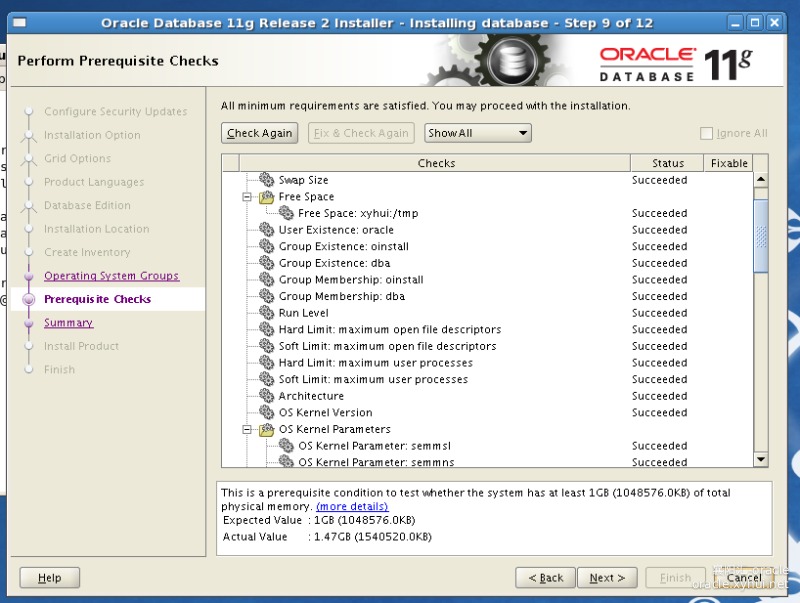The height and width of the screenshot is (603, 800).
Task: Click gear icon next to Group Membership: dba
Action: pos(266,296)
